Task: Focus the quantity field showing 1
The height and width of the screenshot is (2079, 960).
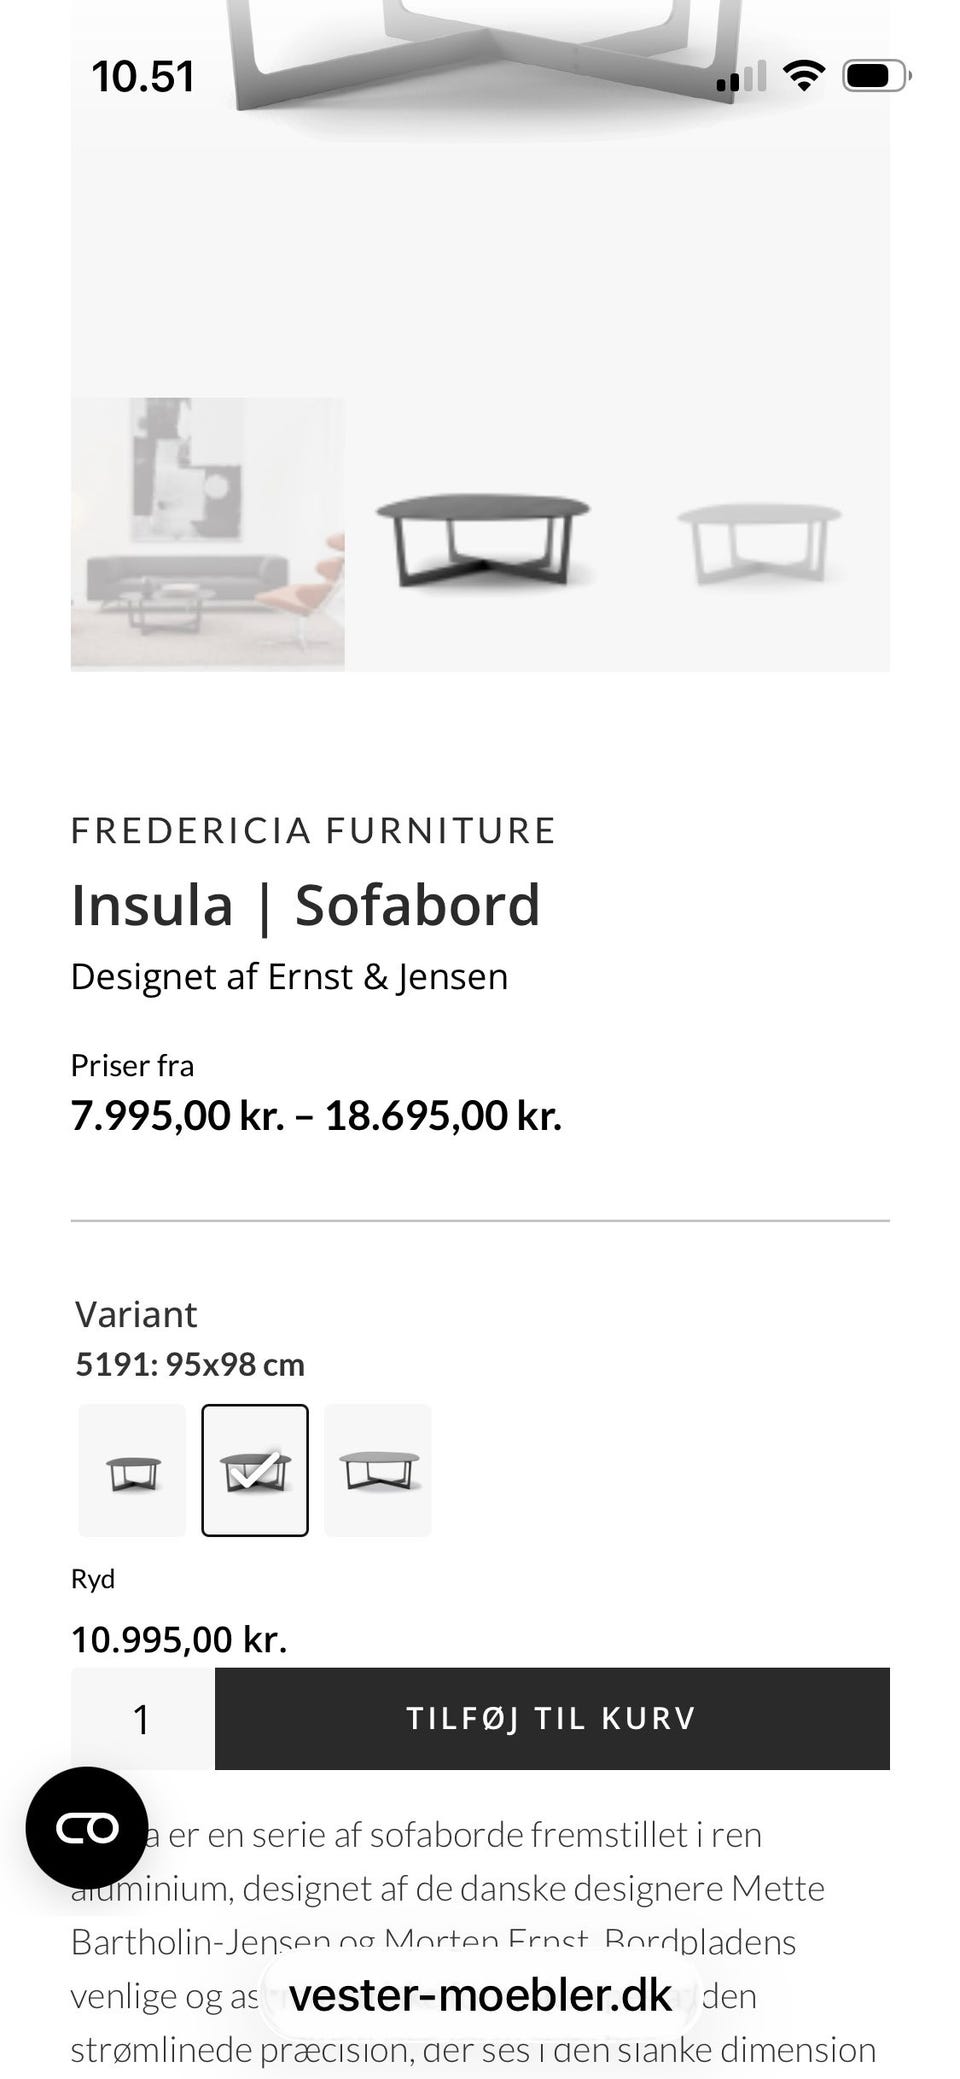Action: tap(142, 1719)
